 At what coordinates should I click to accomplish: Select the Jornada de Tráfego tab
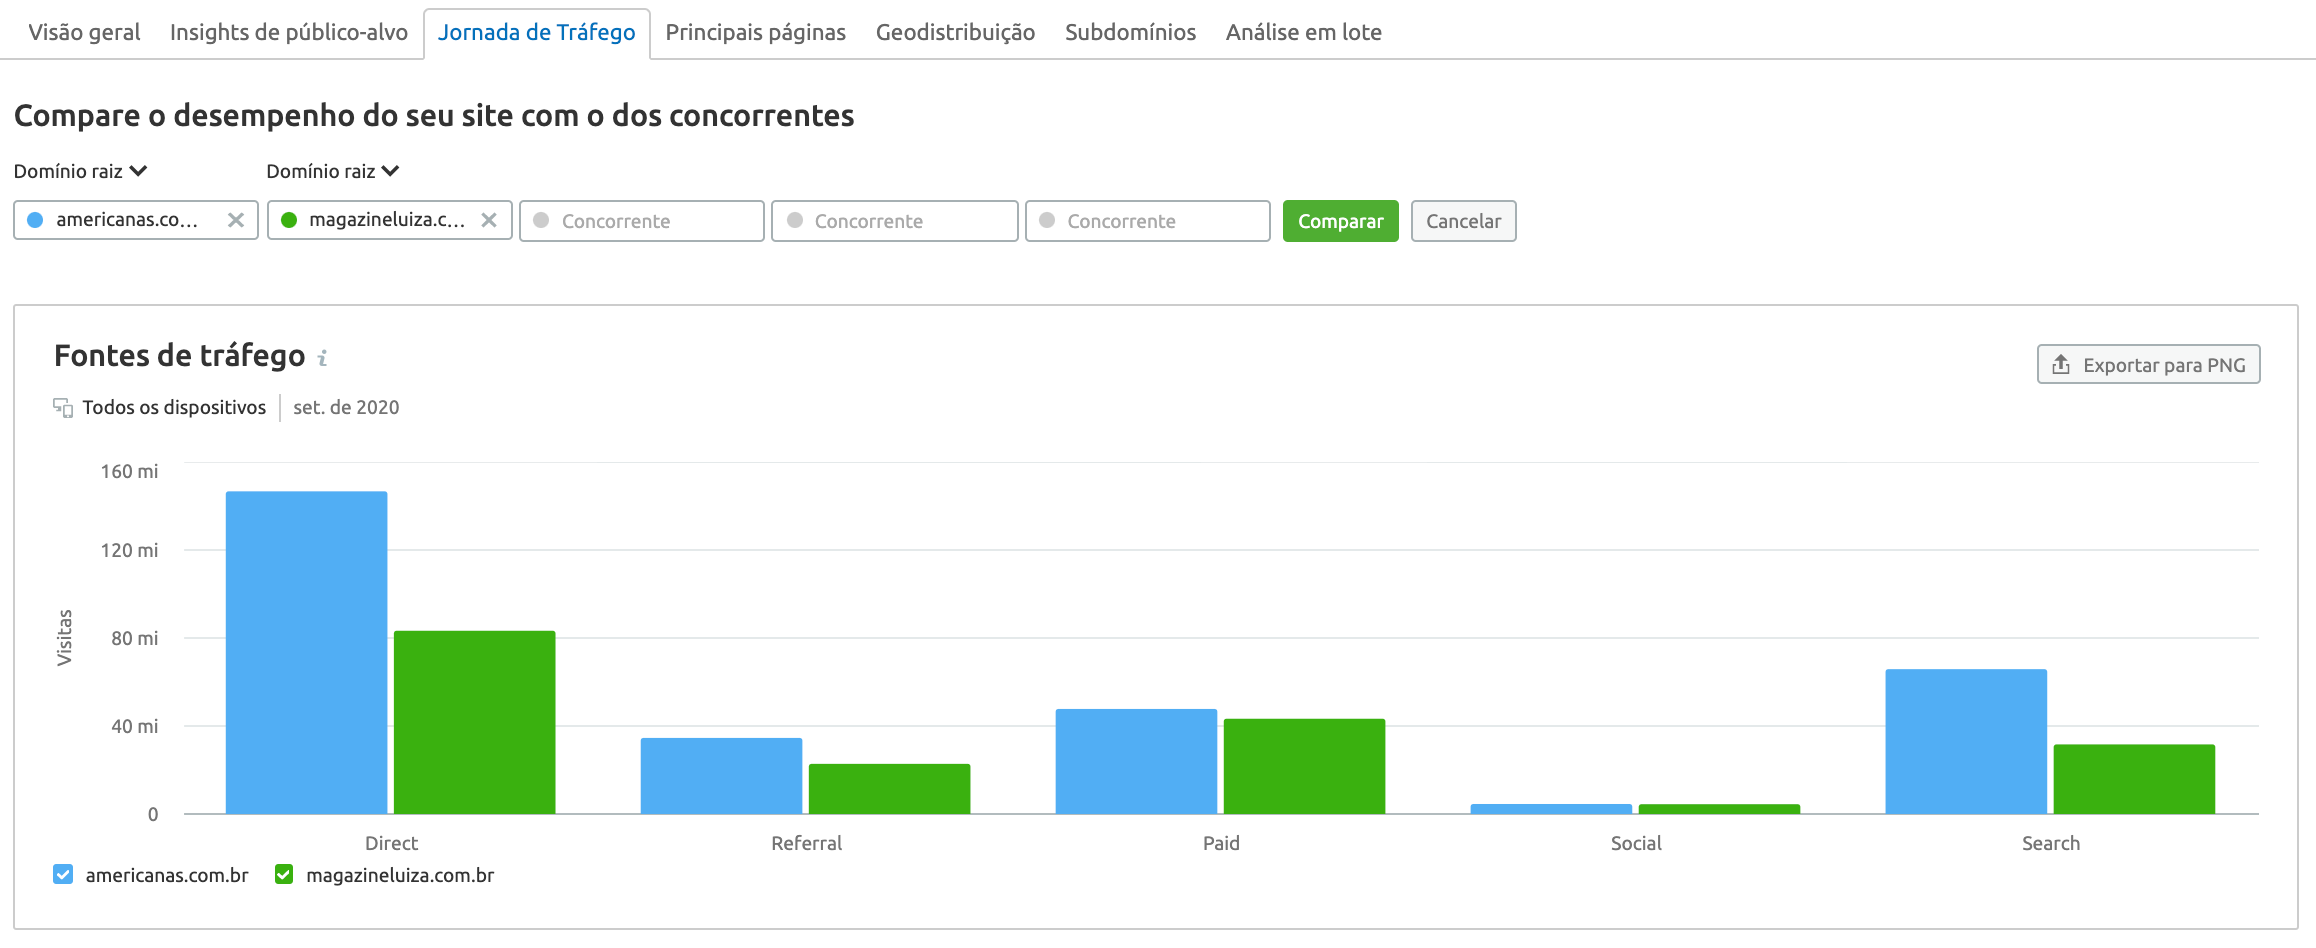[537, 32]
